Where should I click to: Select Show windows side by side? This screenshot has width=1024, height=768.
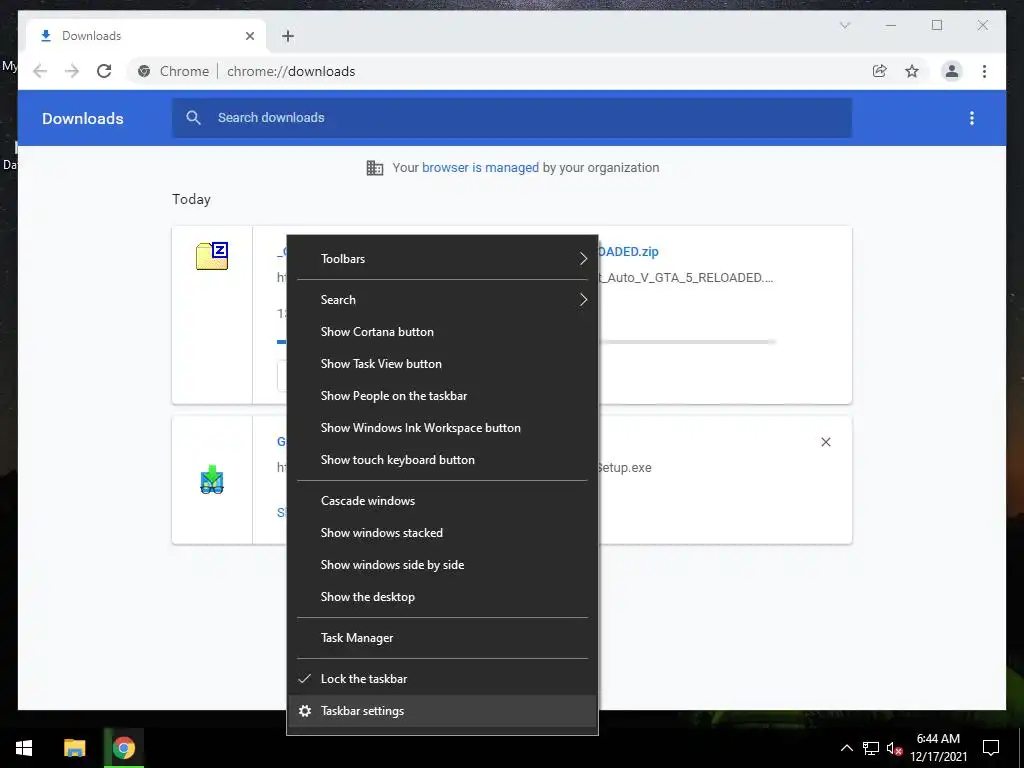coord(443,565)
